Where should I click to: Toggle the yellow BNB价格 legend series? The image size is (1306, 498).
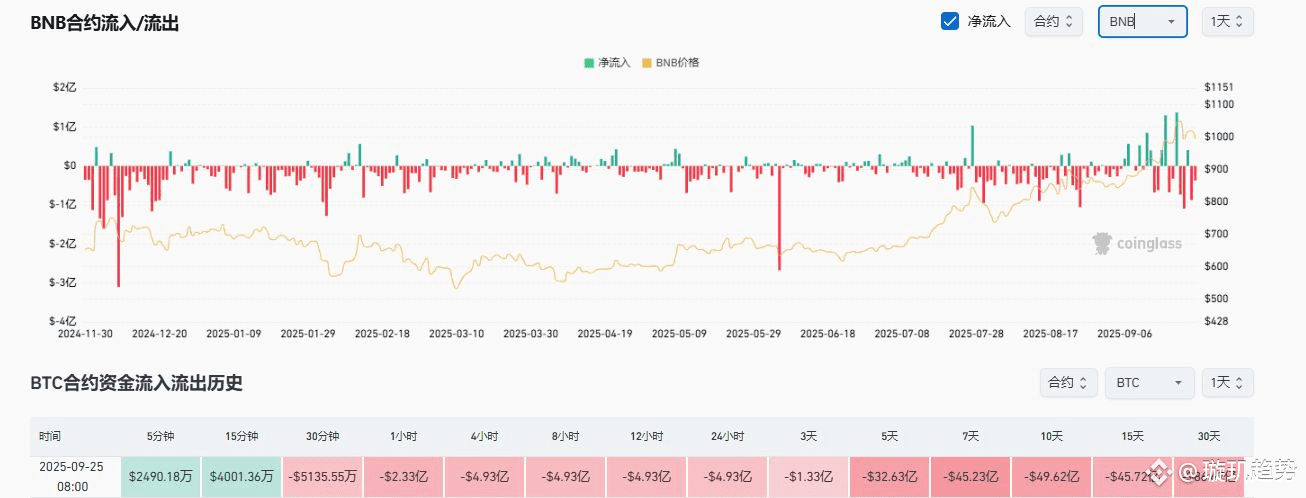click(670, 62)
